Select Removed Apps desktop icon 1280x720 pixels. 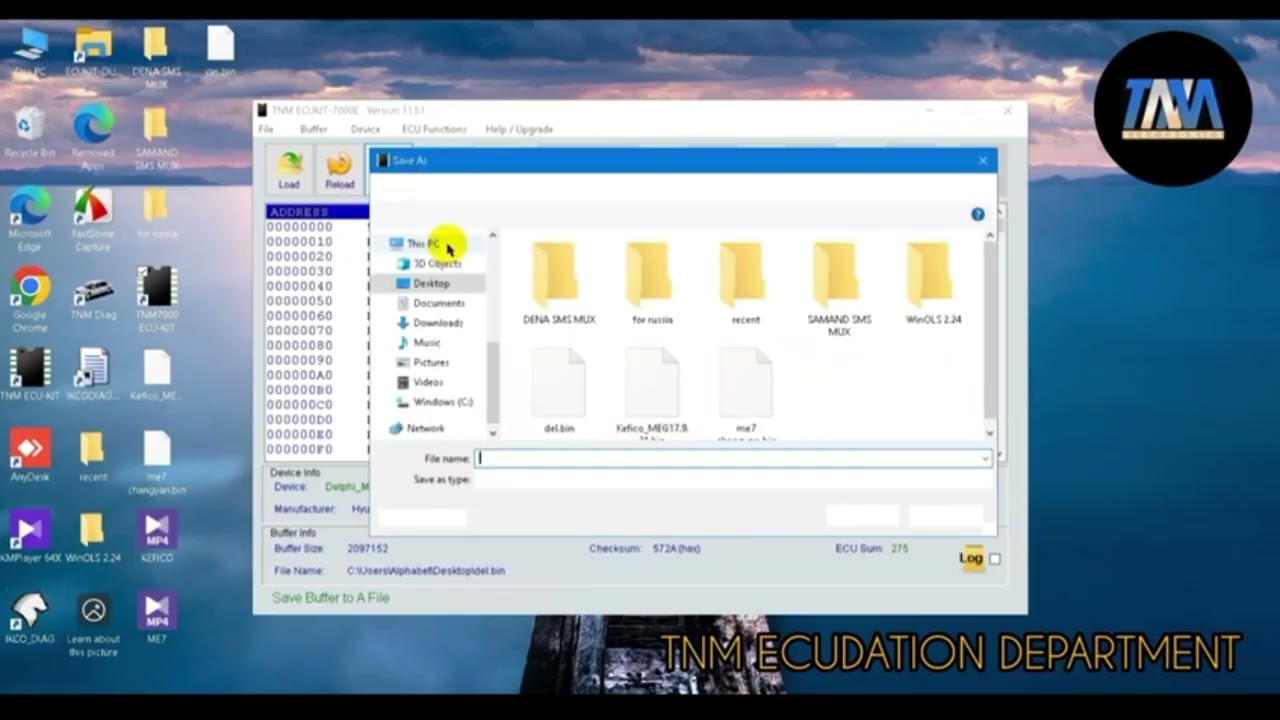click(x=93, y=138)
